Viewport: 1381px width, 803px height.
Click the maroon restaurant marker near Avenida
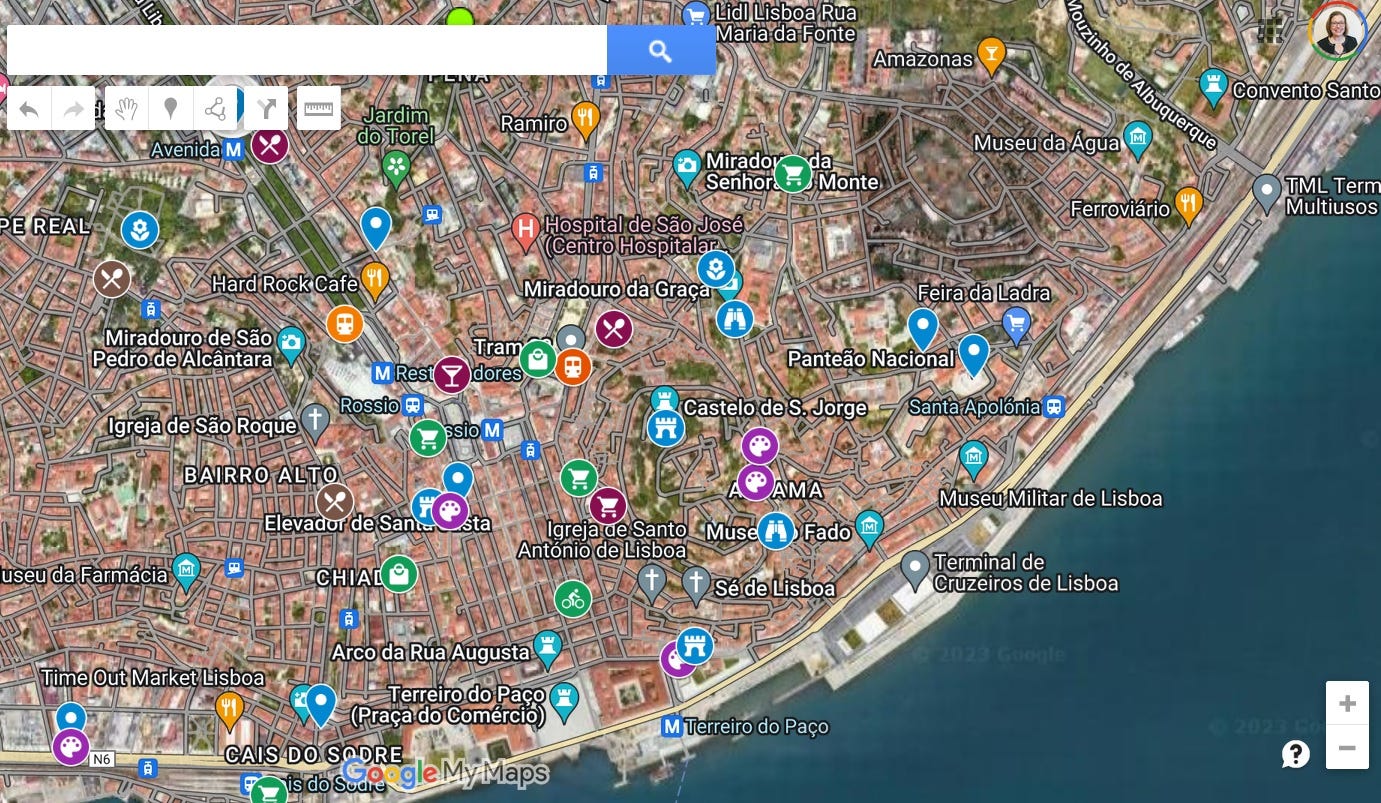pos(270,146)
